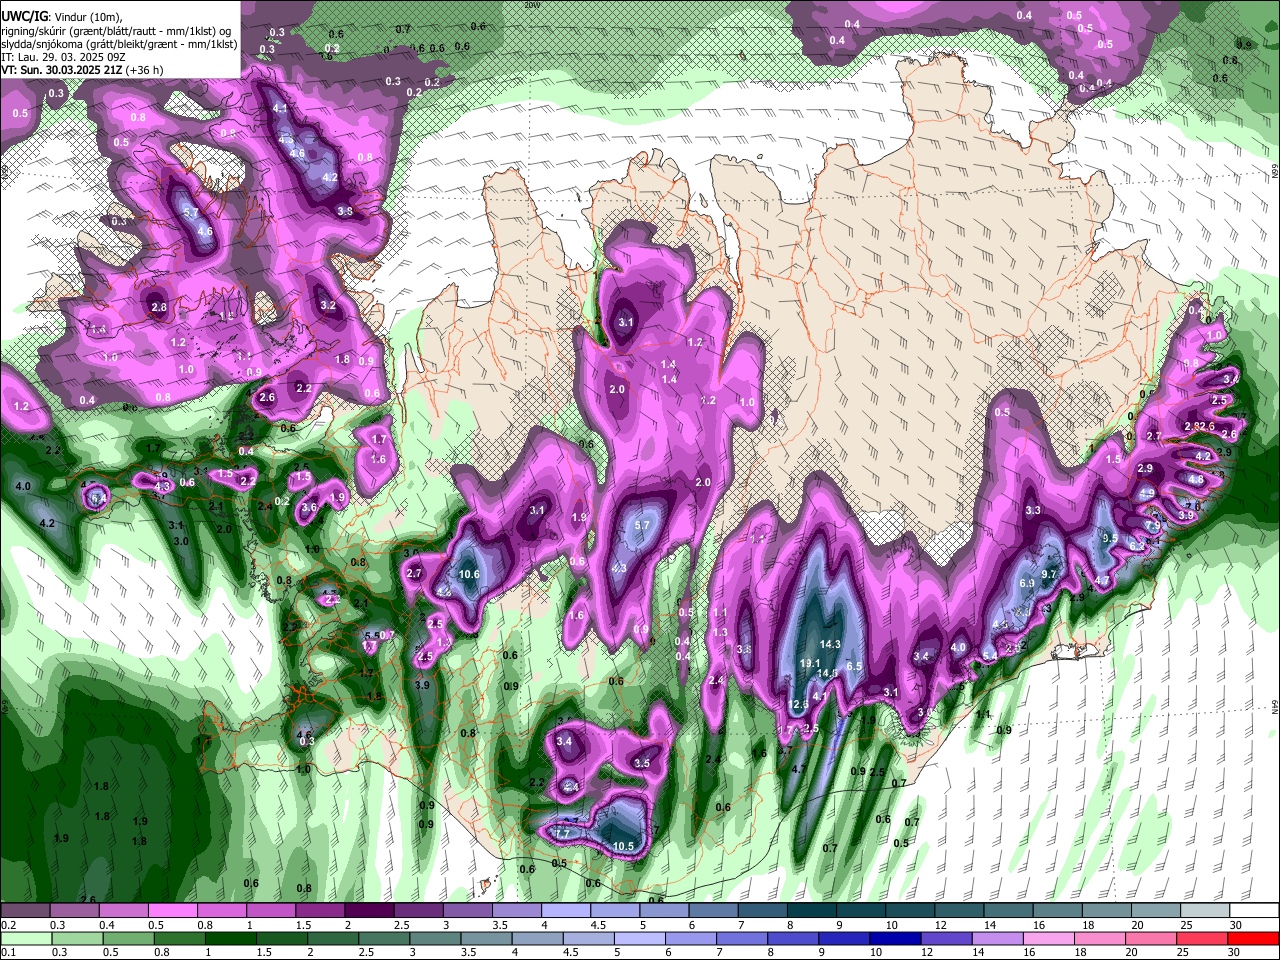Pick the periwinkle snow swatch between 4 and 4.5
Image resolution: width=1280 pixels, height=960 pixels.
(x=566, y=910)
